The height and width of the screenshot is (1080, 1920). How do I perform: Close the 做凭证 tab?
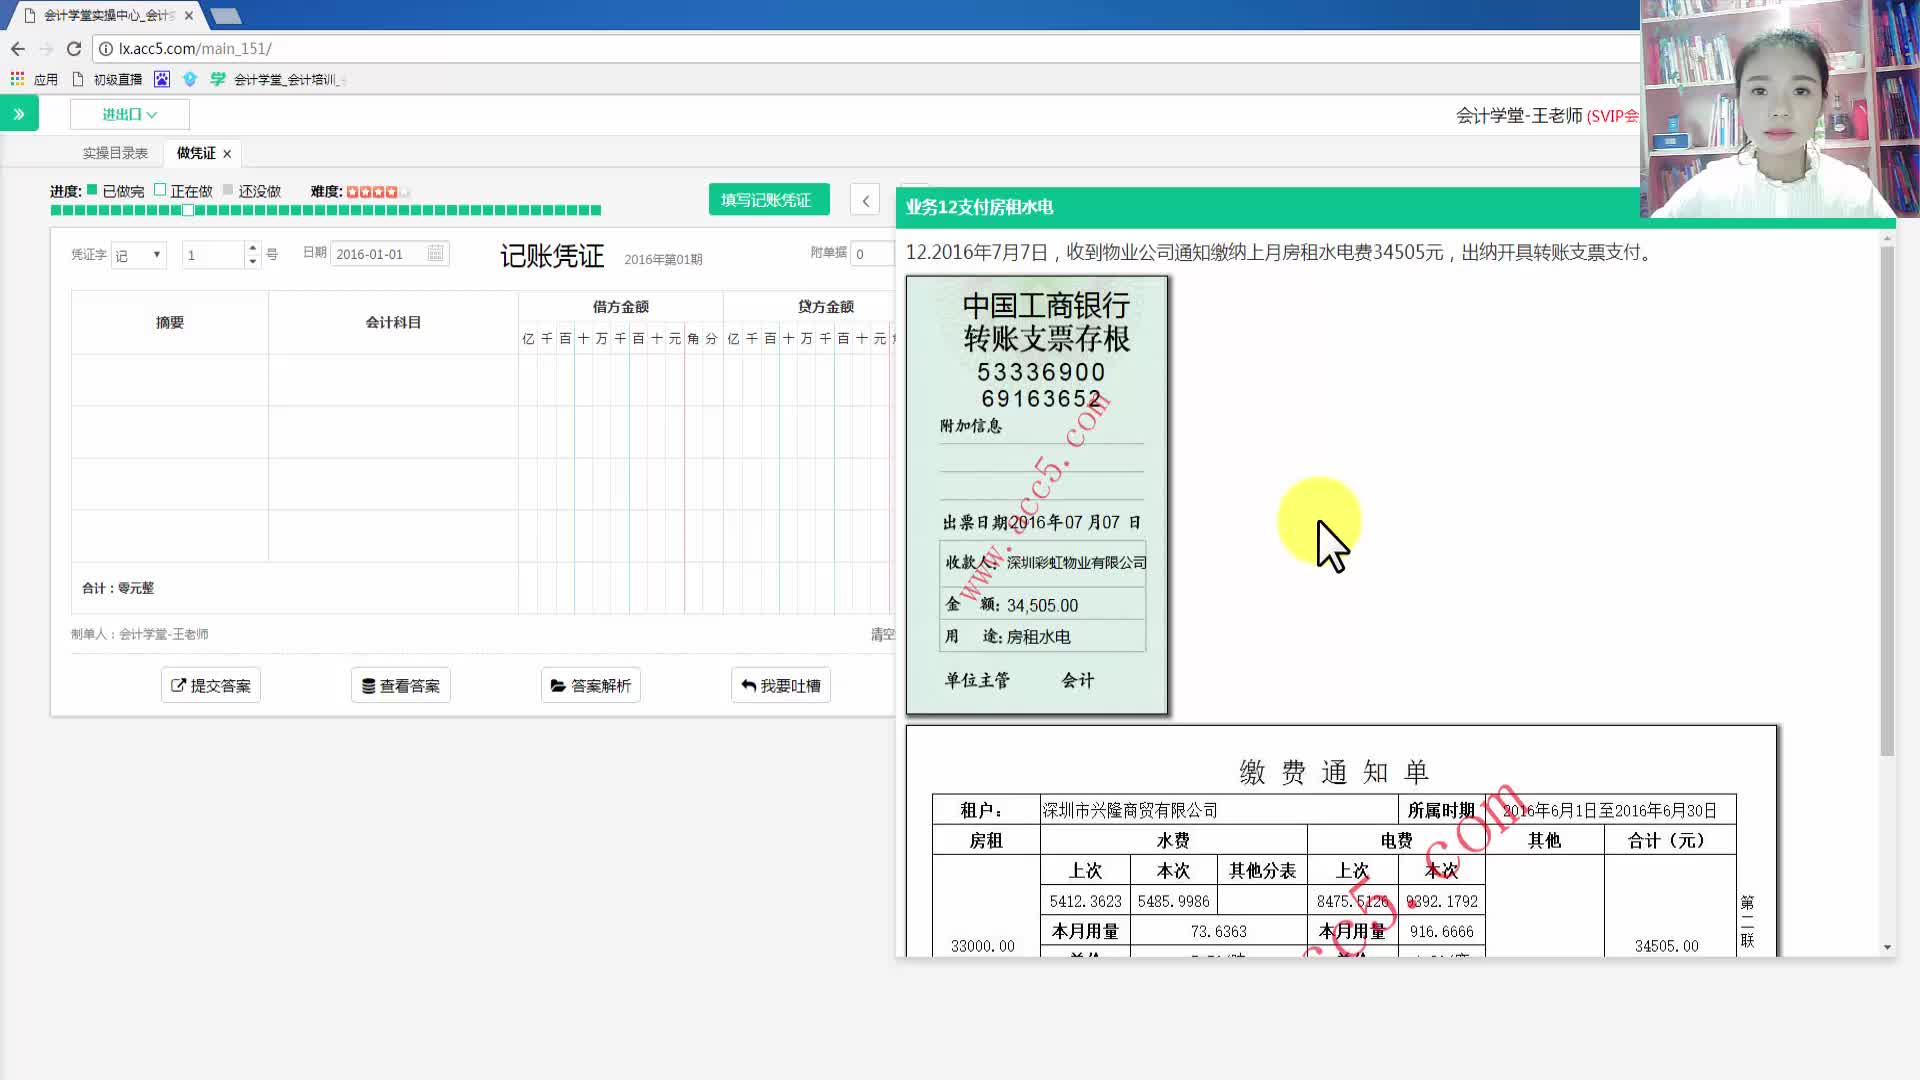(227, 154)
